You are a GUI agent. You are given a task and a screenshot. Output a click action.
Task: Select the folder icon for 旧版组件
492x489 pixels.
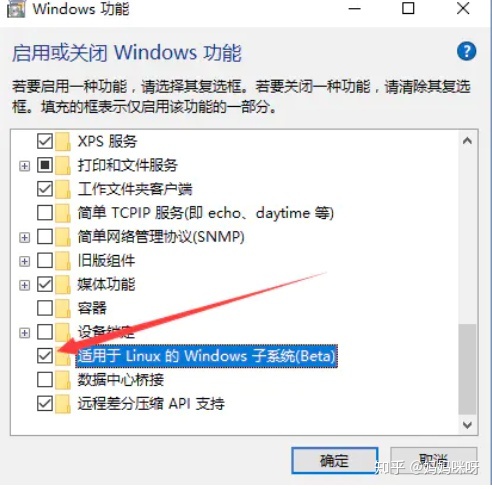coord(63,261)
